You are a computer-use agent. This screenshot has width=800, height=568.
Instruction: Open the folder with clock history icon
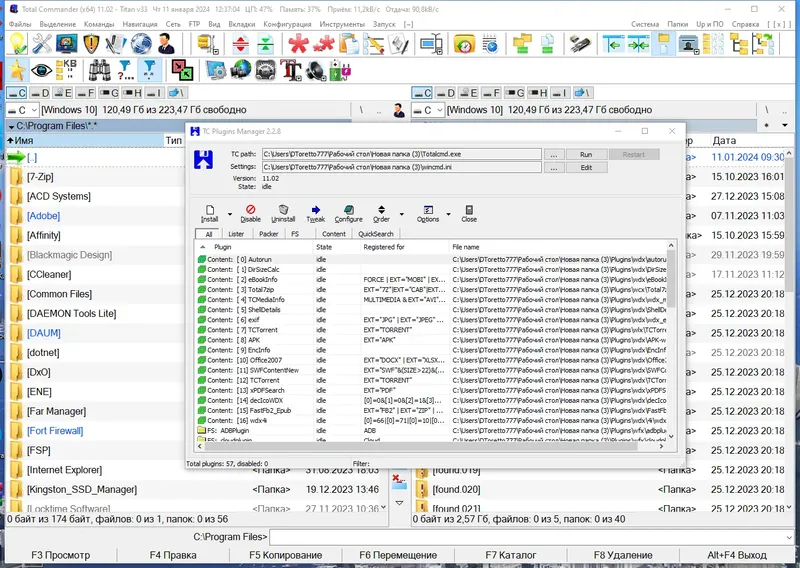pyautogui.click(x=464, y=44)
